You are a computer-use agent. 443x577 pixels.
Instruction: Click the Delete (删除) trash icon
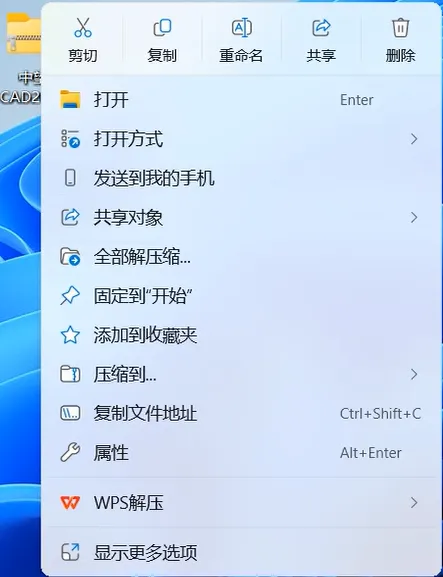[x=400, y=28]
